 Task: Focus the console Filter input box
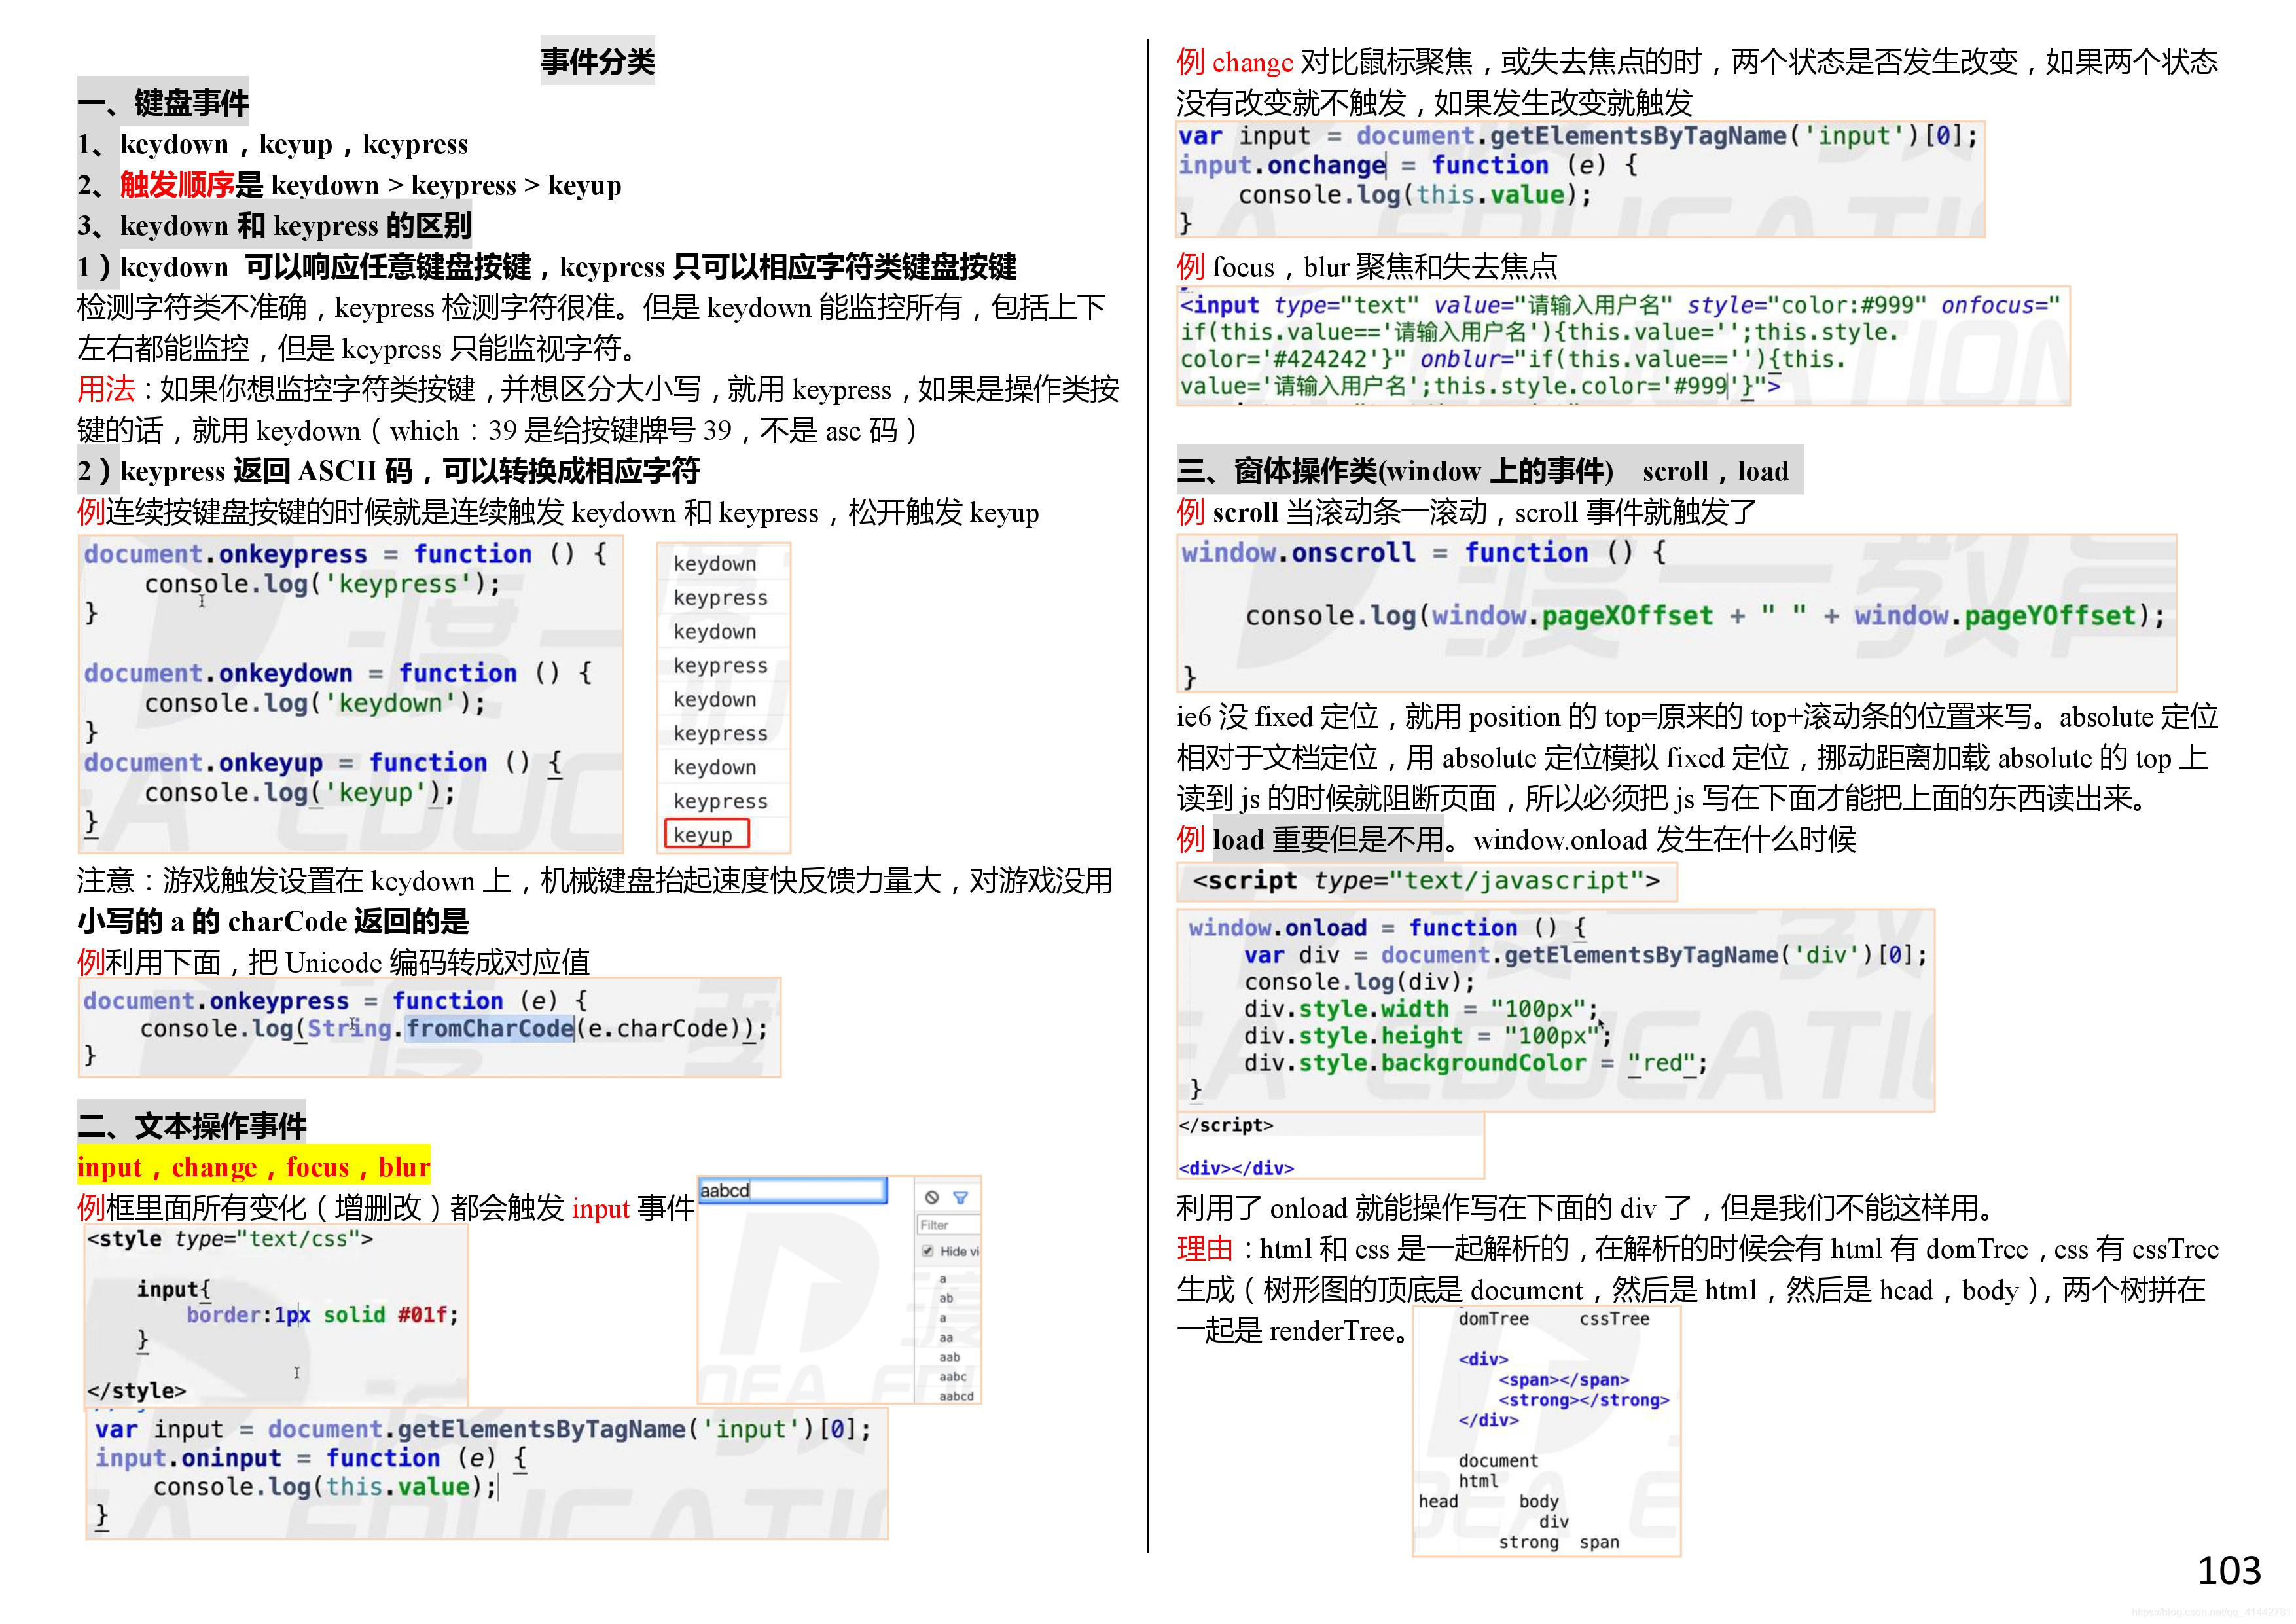coord(948,1225)
